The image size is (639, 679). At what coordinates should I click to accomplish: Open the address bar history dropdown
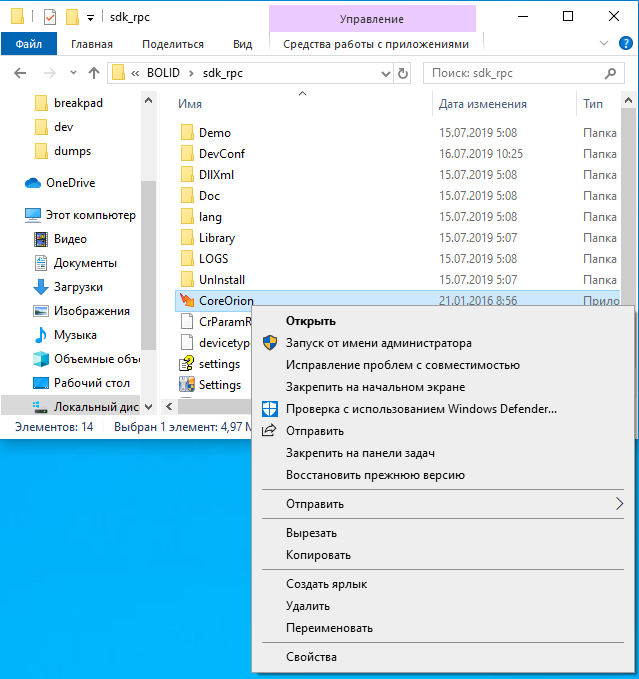[x=386, y=74]
